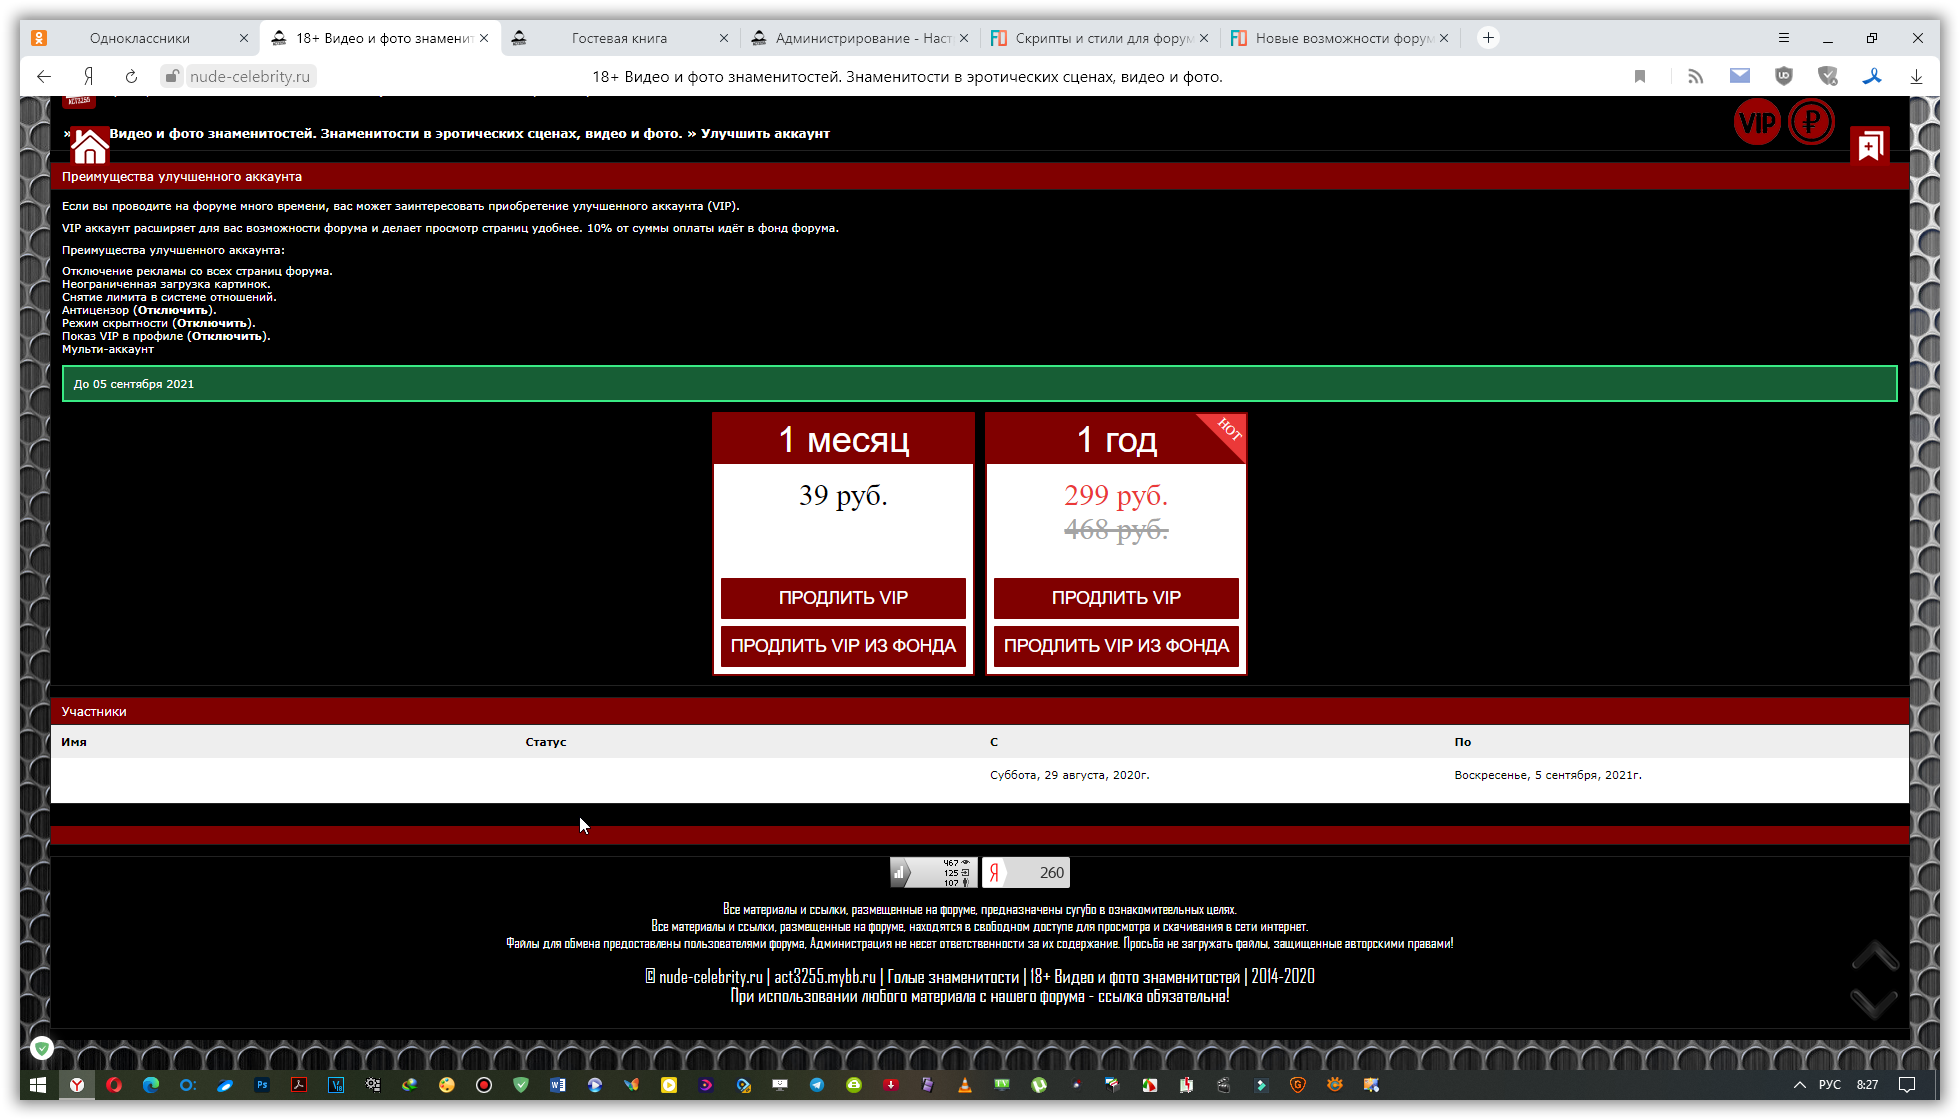Click the add-bookmark ribbon icon on page

click(x=1869, y=146)
